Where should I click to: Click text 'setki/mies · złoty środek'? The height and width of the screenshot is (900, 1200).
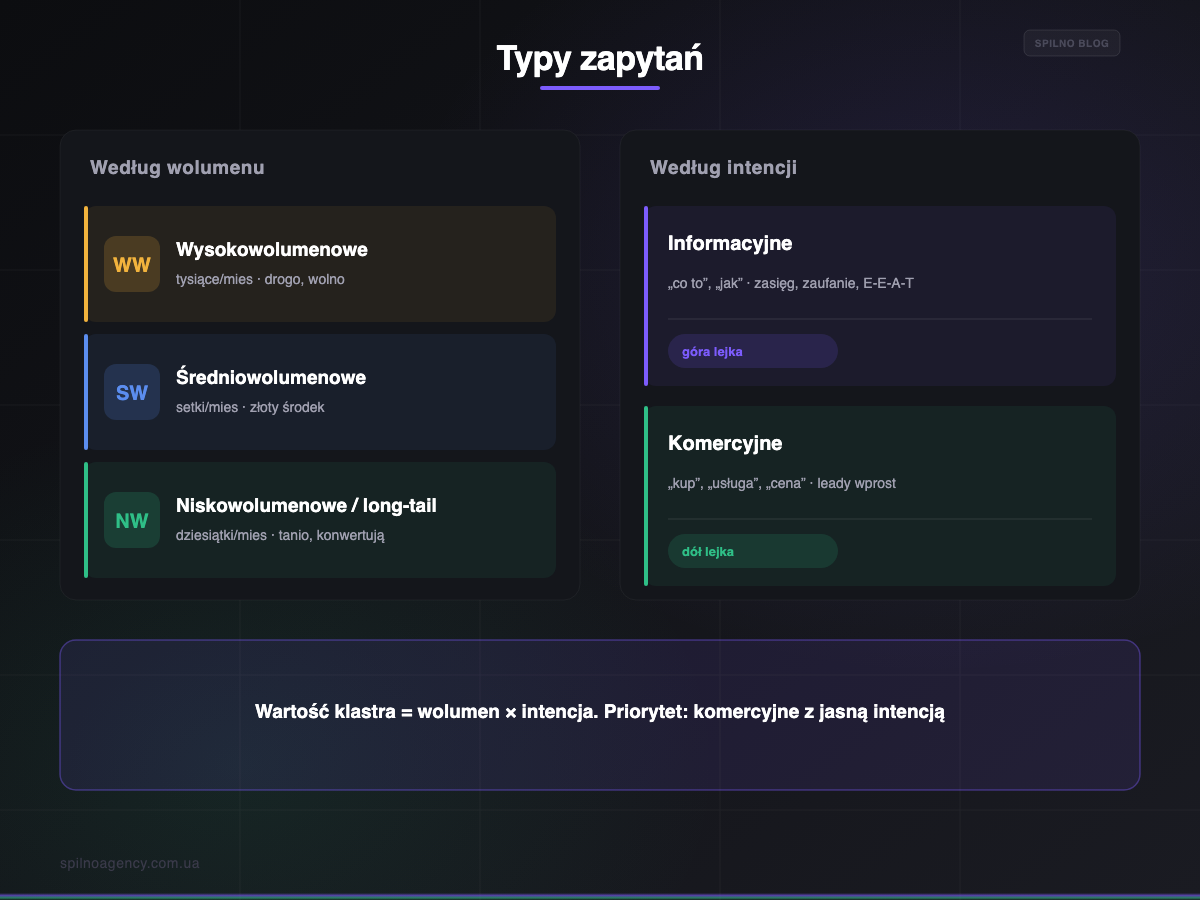(250, 407)
